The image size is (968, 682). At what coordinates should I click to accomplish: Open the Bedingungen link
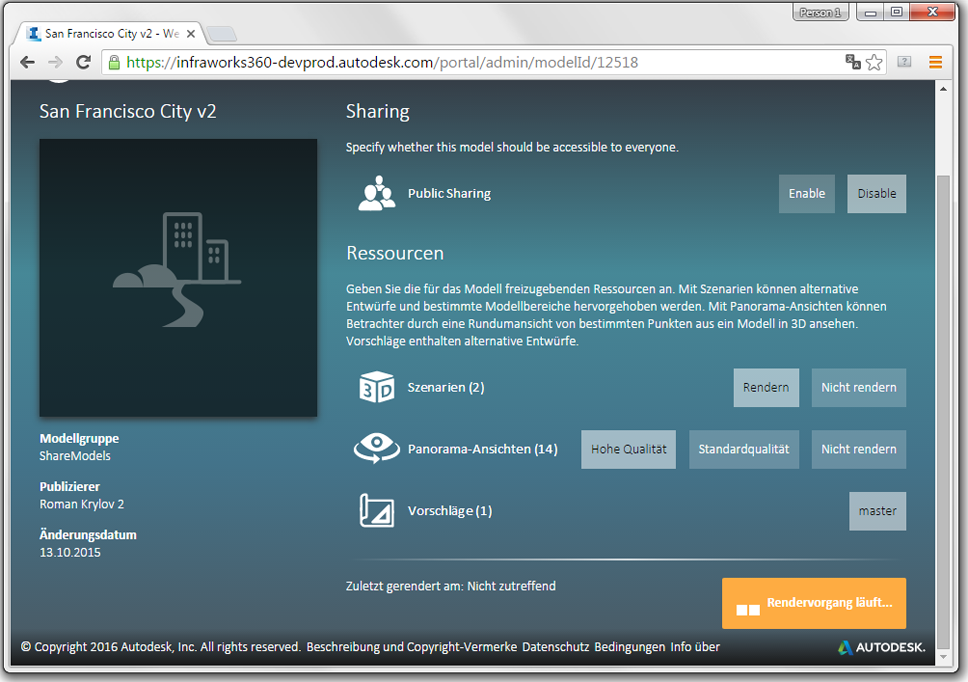click(x=630, y=647)
